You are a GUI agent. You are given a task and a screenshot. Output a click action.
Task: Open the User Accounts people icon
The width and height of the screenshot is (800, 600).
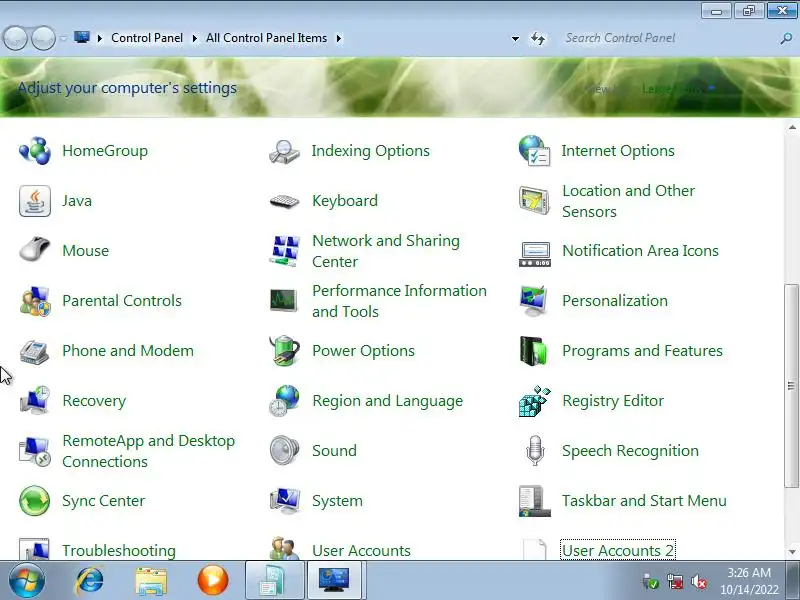click(x=284, y=549)
